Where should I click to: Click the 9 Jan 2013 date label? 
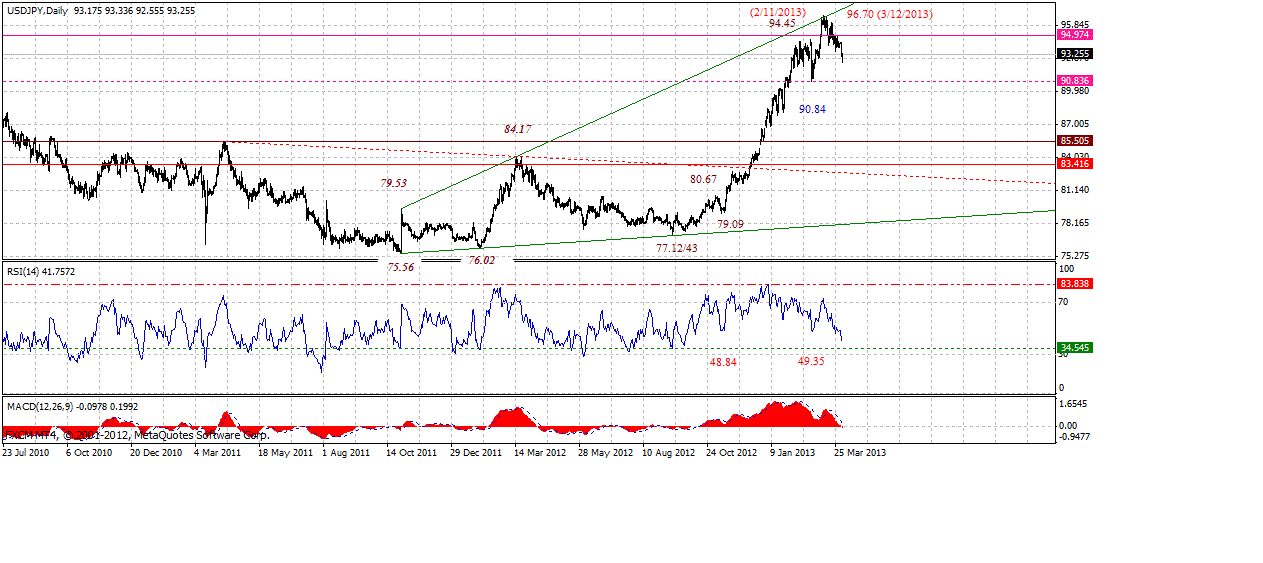click(792, 452)
